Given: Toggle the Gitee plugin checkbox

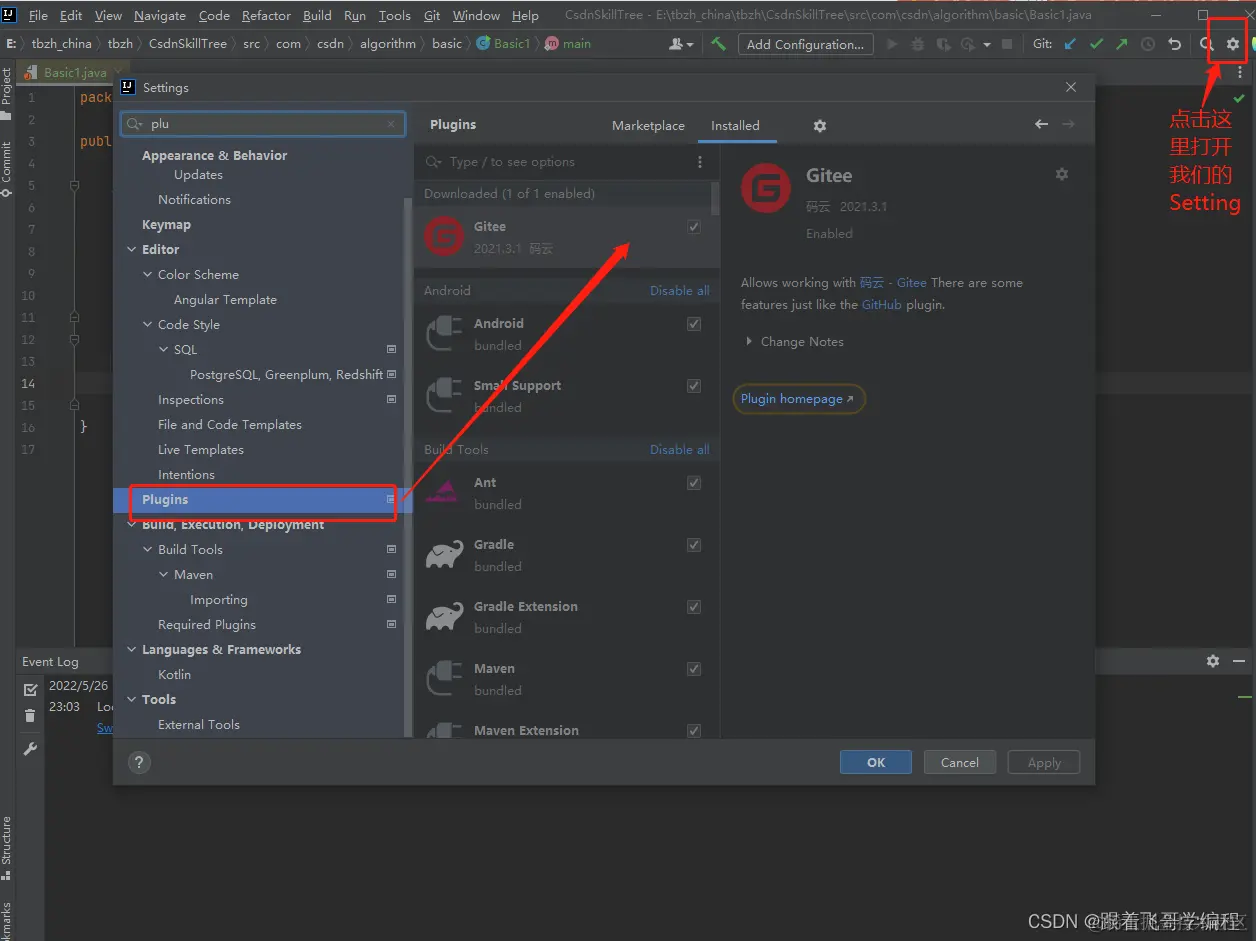Looking at the screenshot, I should 694,227.
